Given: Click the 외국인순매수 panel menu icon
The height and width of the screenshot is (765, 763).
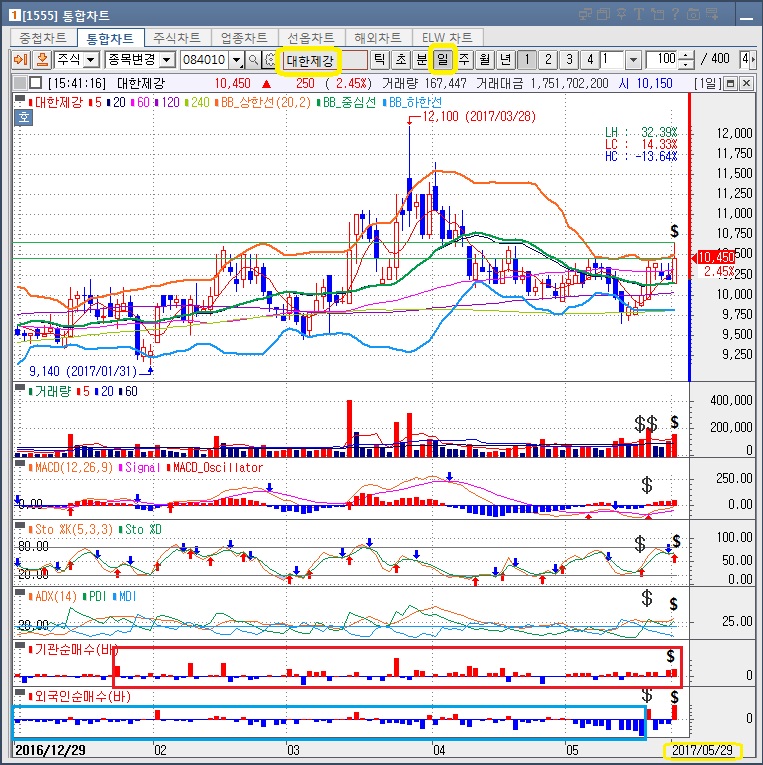Looking at the screenshot, I should 20,693.
